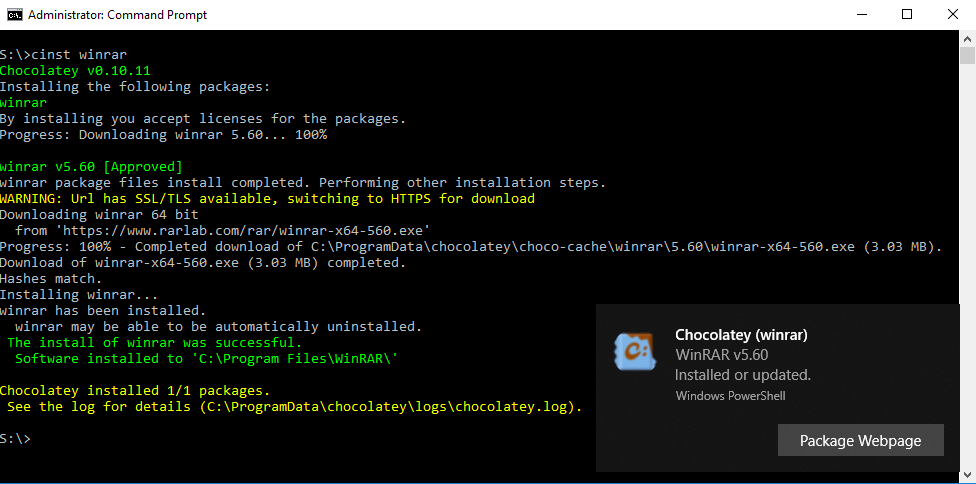Click the 'WinRAR v5.60' notification text

point(721,355)
